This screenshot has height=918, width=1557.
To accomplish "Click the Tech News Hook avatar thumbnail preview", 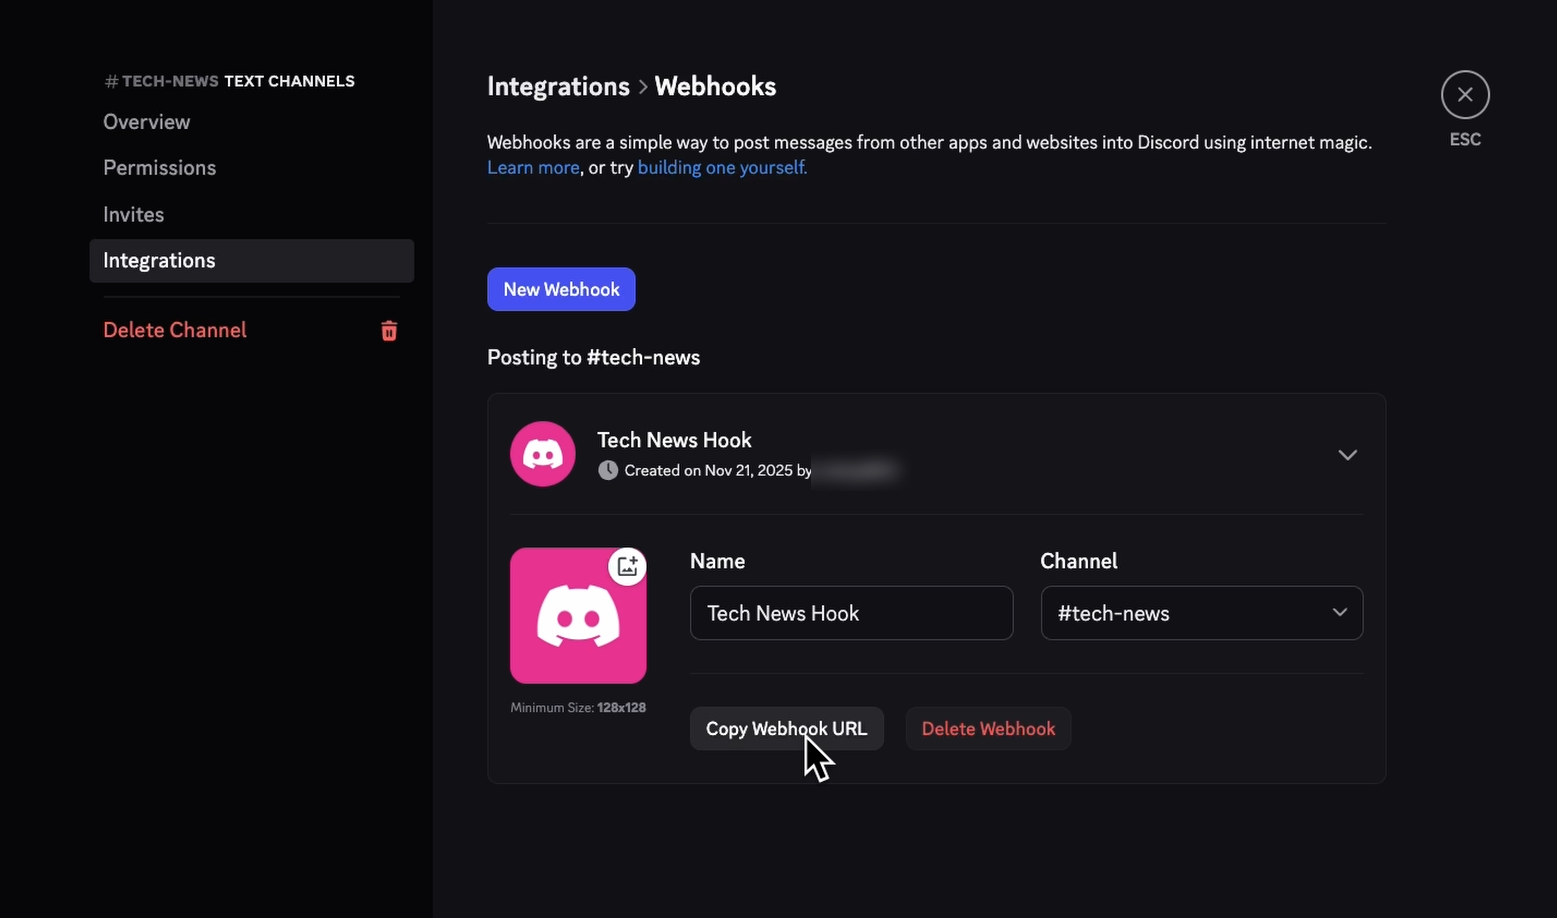I will 578,615.
